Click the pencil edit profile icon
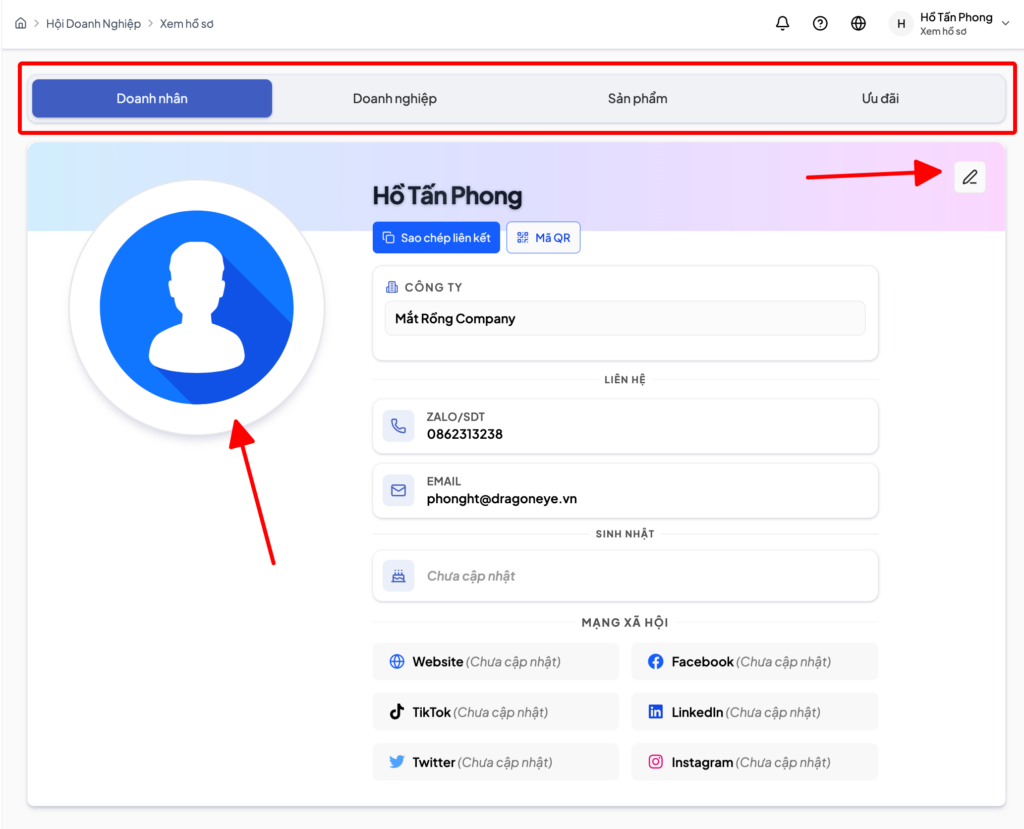The image size is (1024, 829). (x=969, y=177)
